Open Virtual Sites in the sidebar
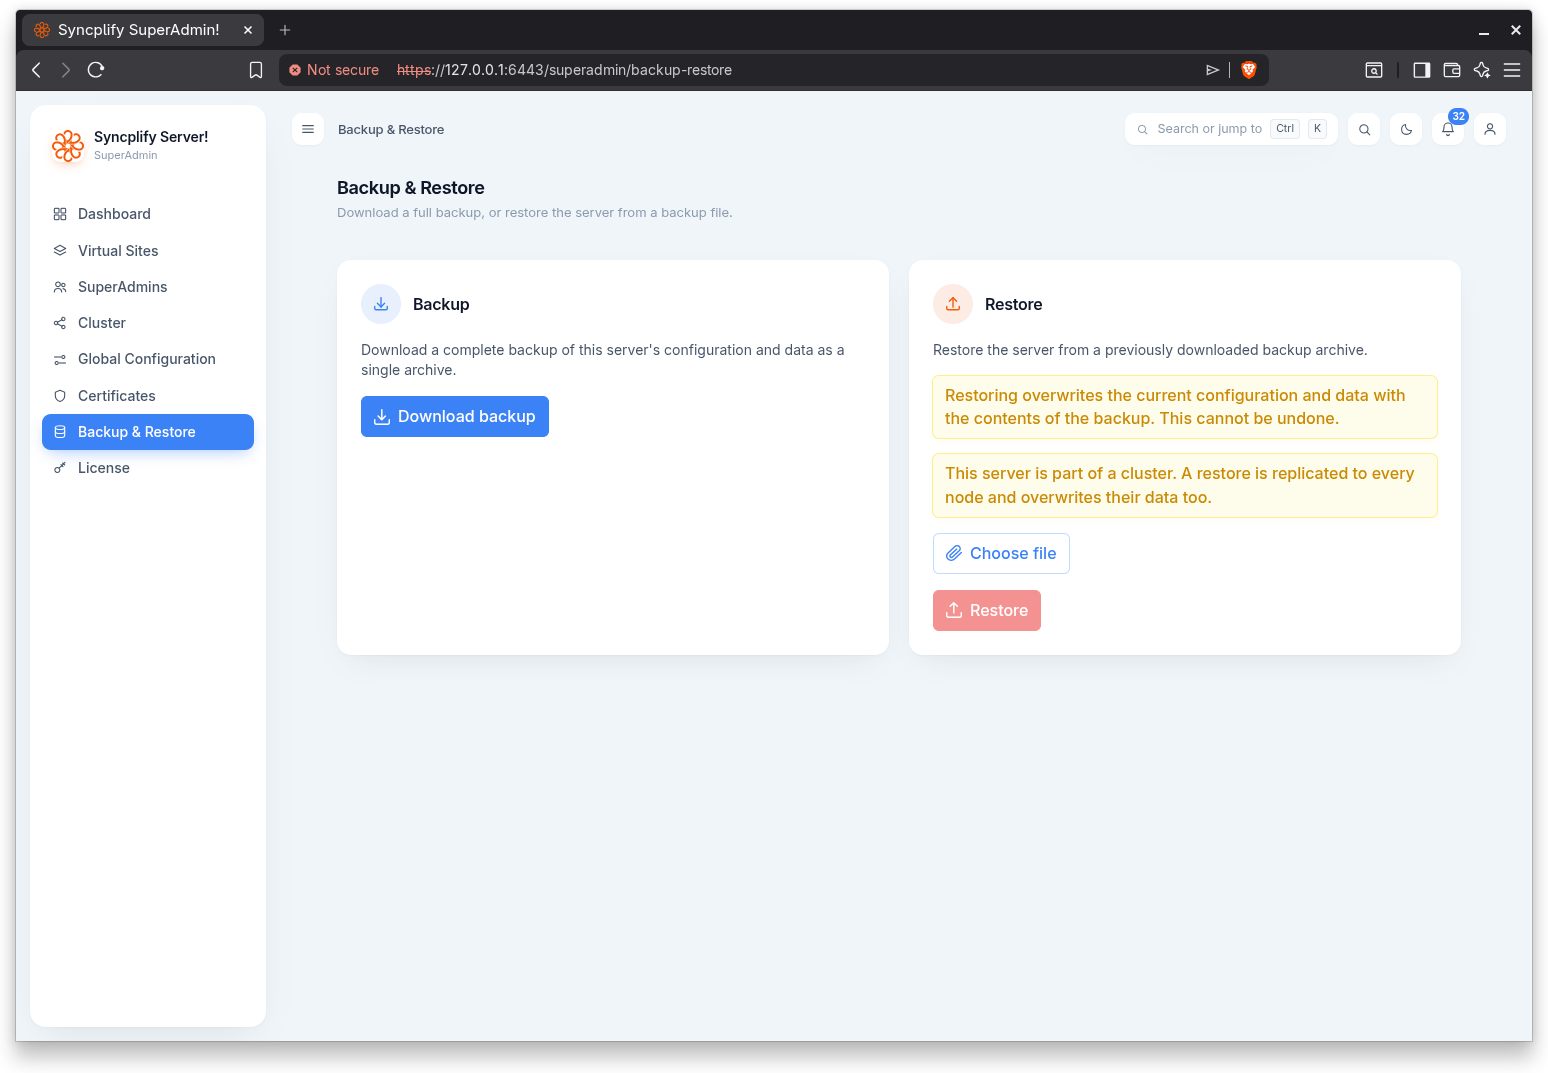 [x=148, y=251]
